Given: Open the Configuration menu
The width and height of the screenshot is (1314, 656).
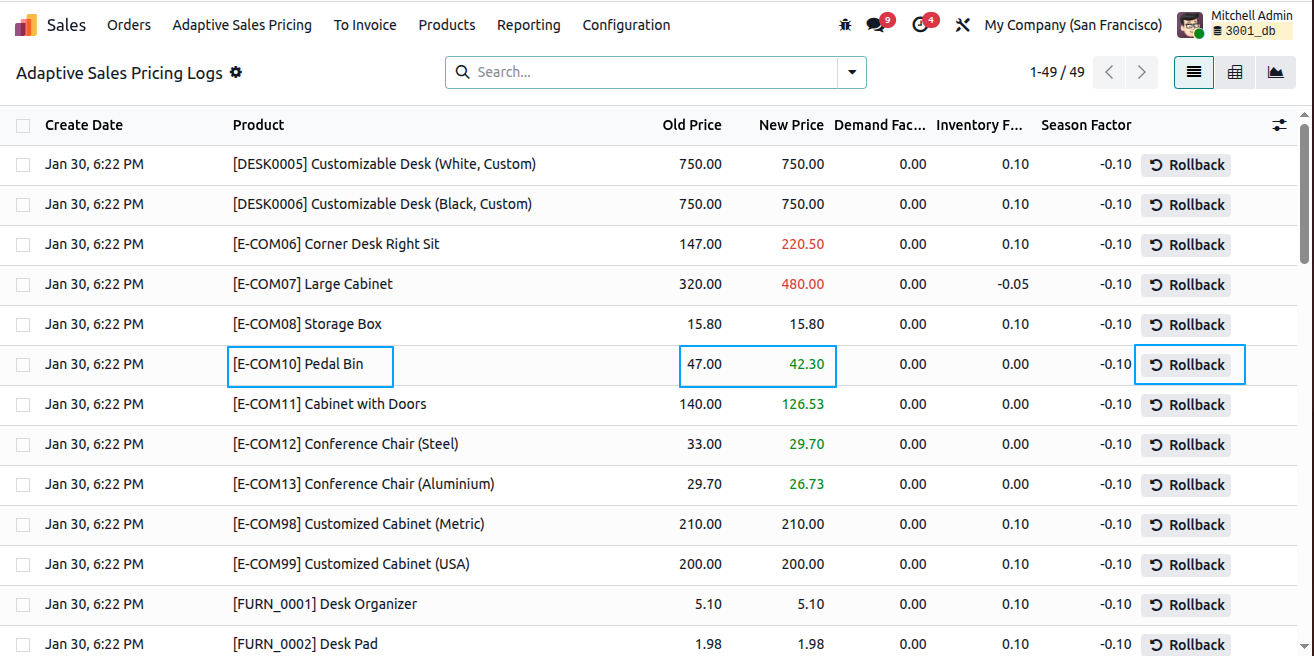Looking at the screenshot, I should 626,25.
